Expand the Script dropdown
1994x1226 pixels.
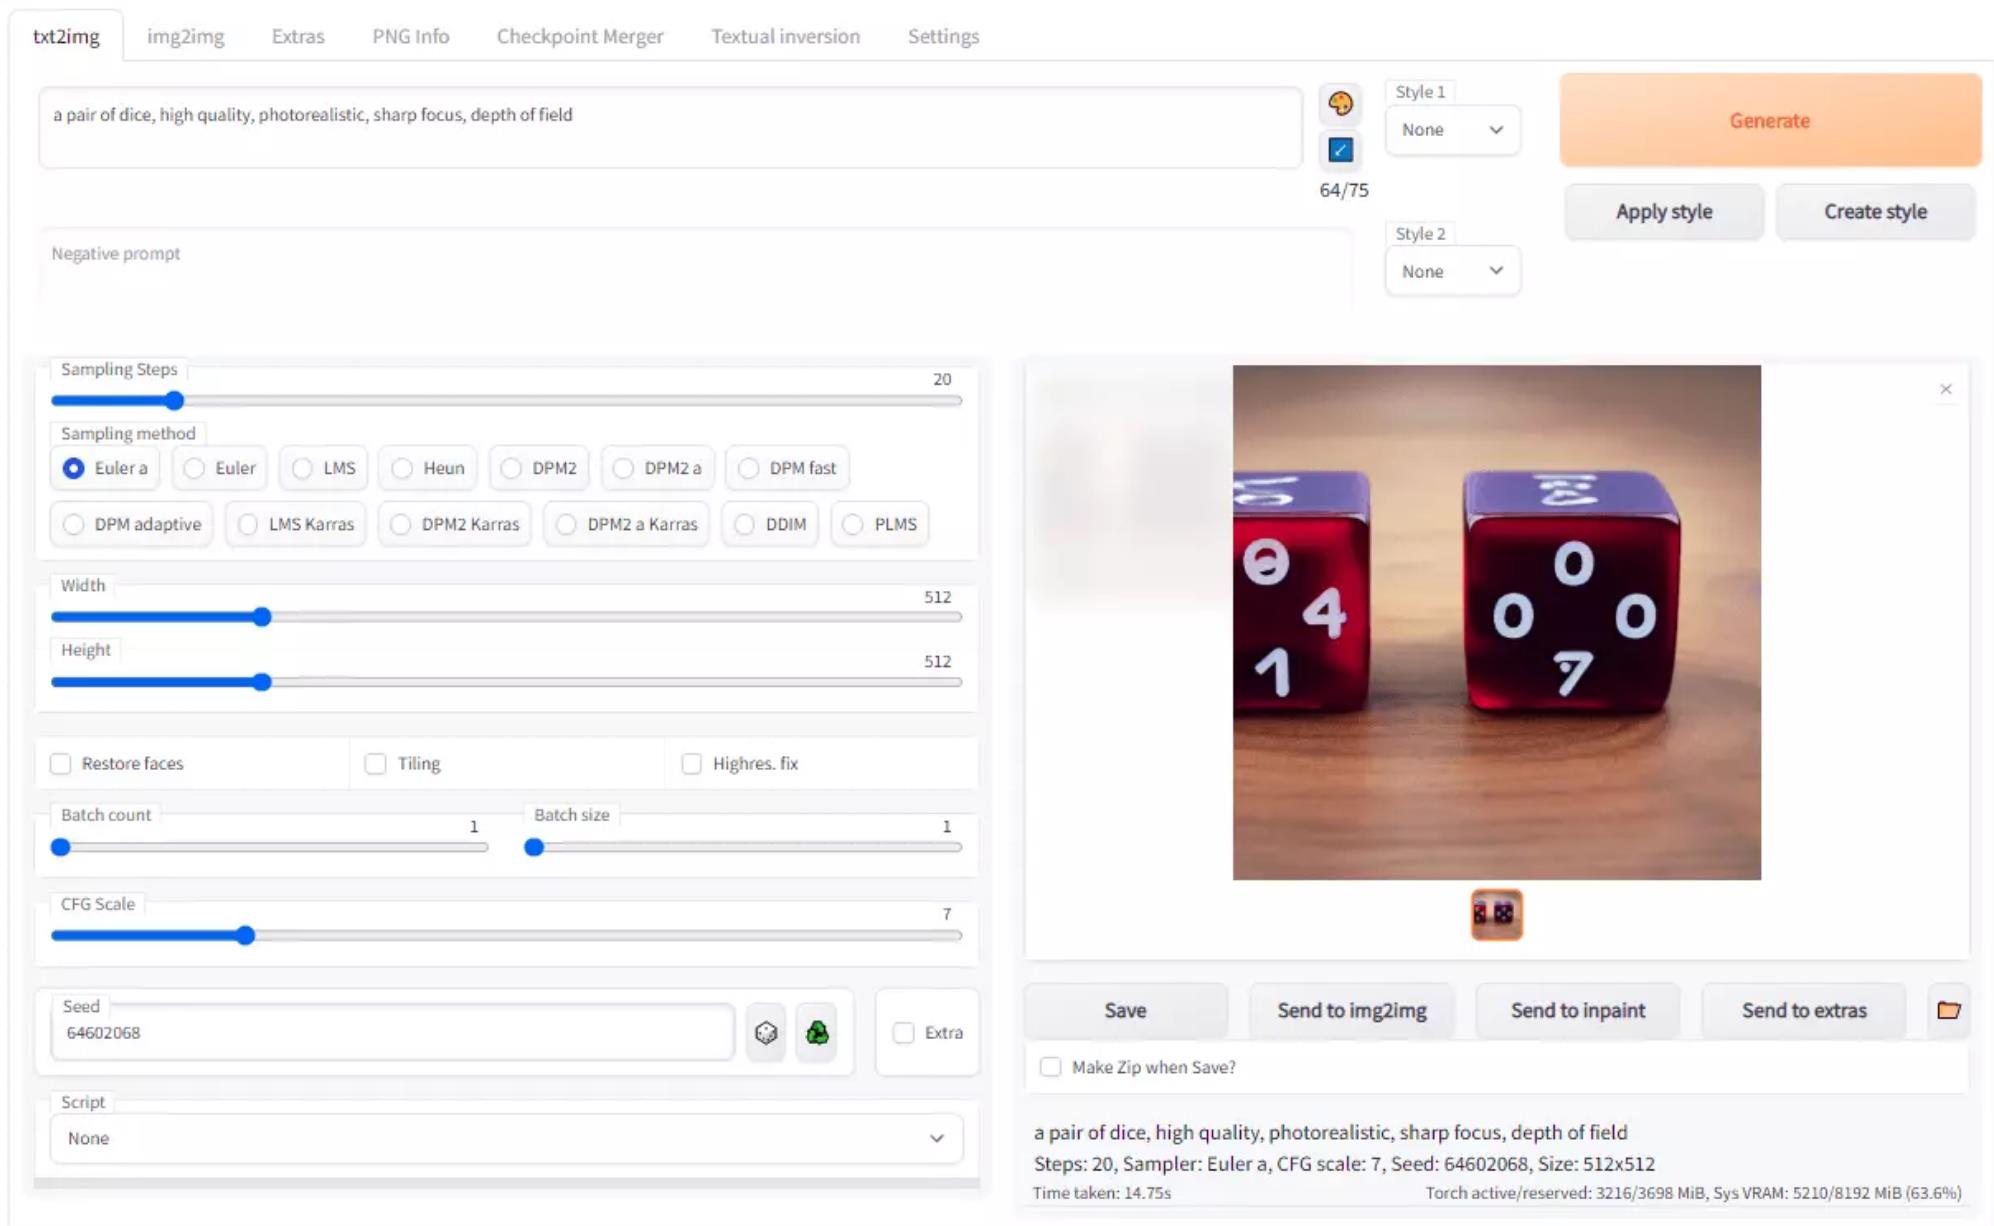[x=506, y=1138]
